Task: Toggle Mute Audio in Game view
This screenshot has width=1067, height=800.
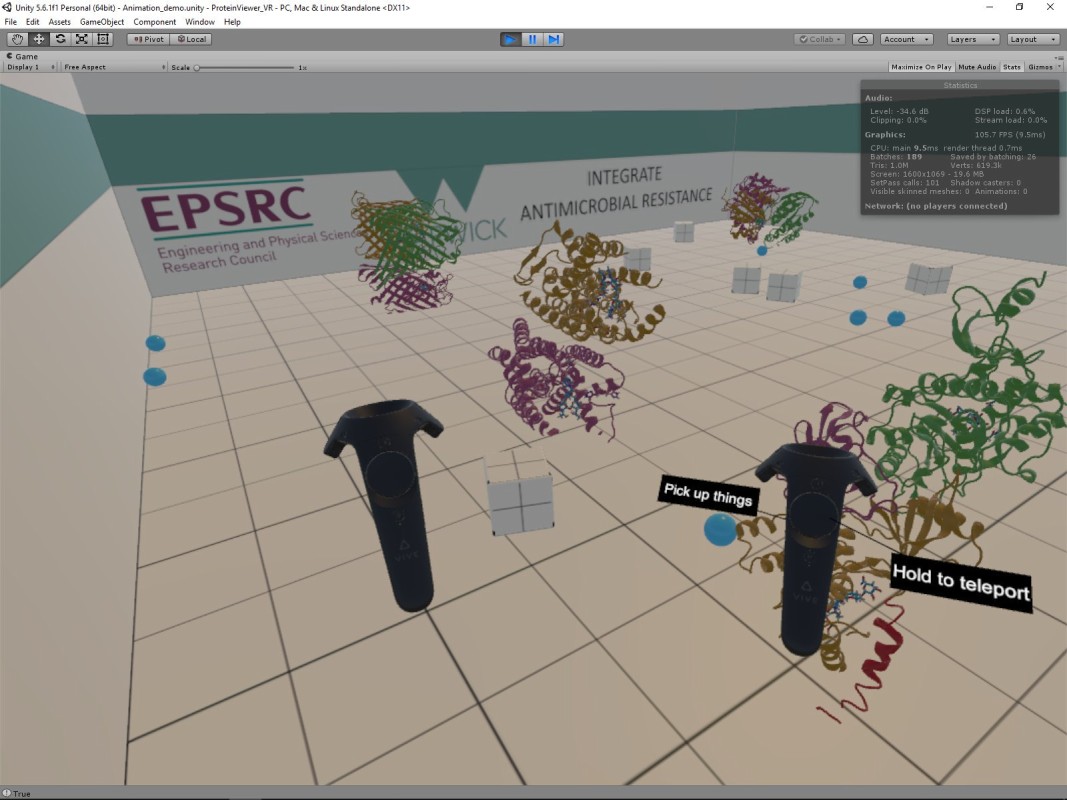Action: coord(976,67)
